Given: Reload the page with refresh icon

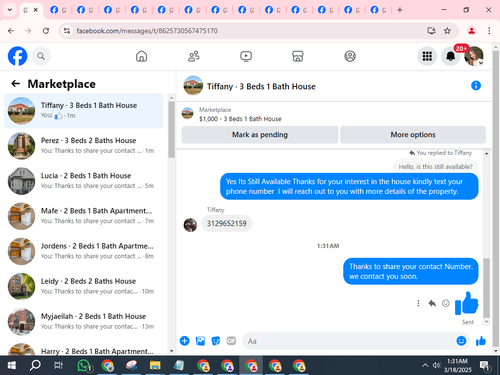Looking at the screenshot, I should (x=46, y=31).
